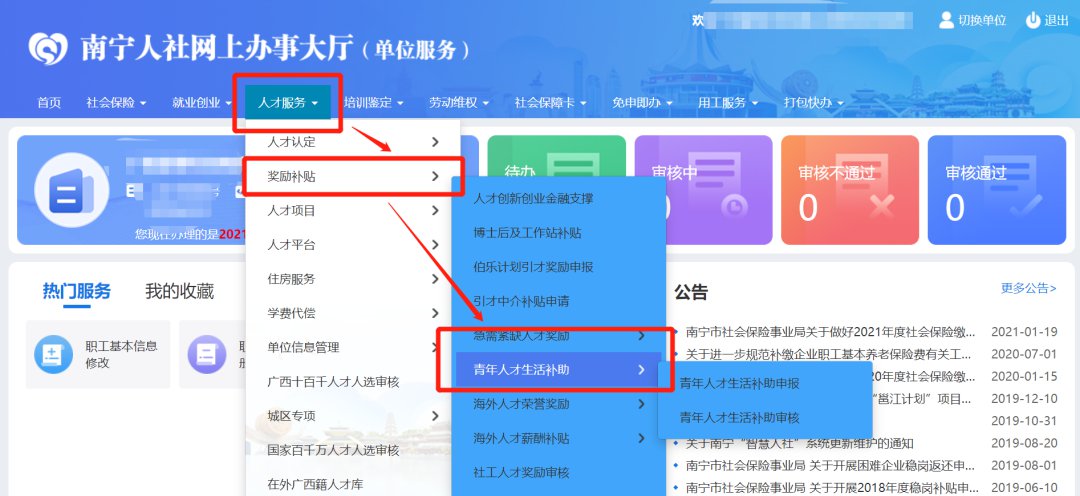Click the 切换单位 user icon
Image resolution: width=1080 pixels, height=496 pixels.
(x=946, y=20)
